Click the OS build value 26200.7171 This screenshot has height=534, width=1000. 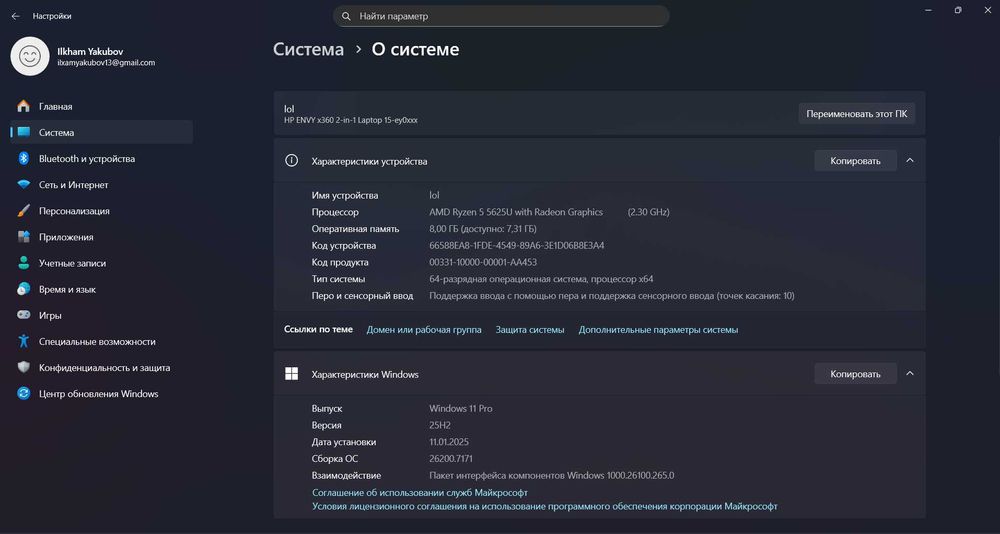point(451,459)
